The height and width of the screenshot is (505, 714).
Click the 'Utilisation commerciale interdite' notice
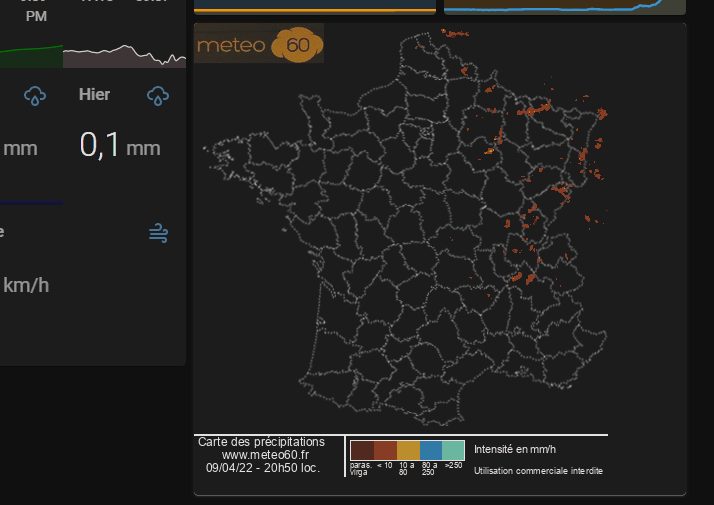[x=538, y=471]
